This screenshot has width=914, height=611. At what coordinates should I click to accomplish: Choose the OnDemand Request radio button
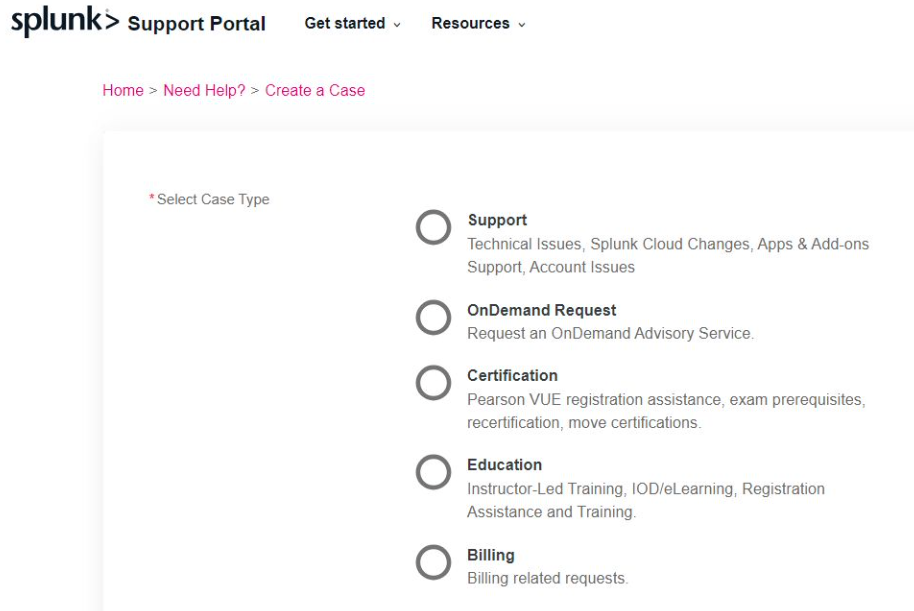(433, 319)
